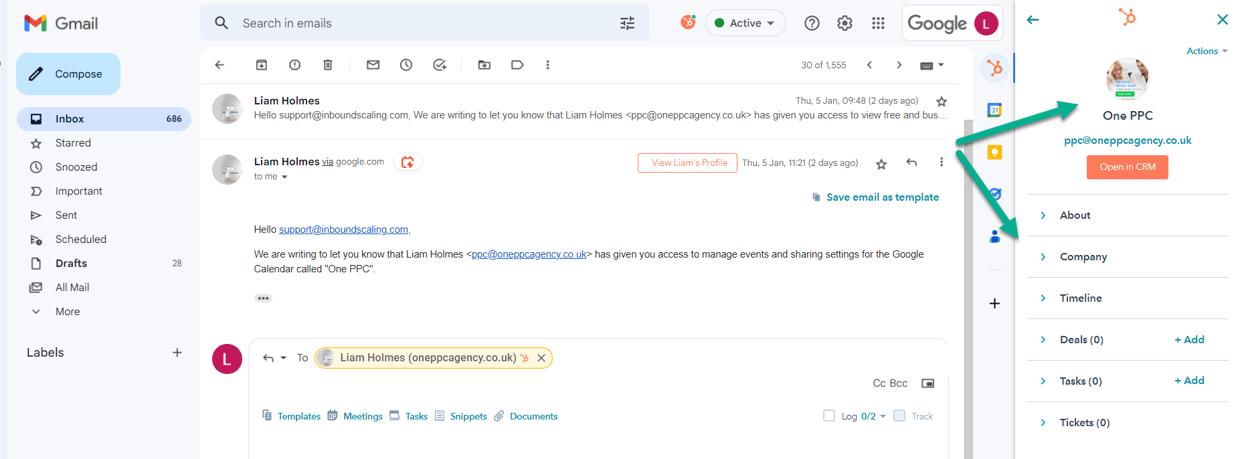The width and height of the screenshot is (1240, 459).
Task: Open the Active status dropdown
Action: [745, 23]
